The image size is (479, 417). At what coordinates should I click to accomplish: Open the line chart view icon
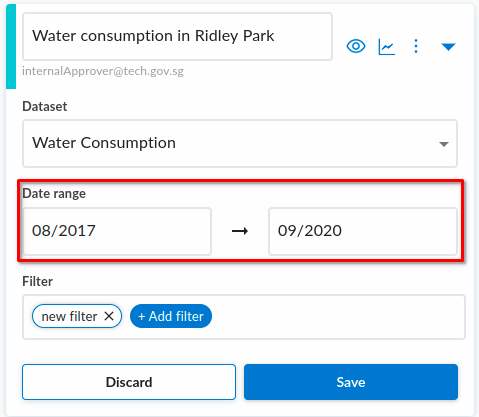(386, 47)
